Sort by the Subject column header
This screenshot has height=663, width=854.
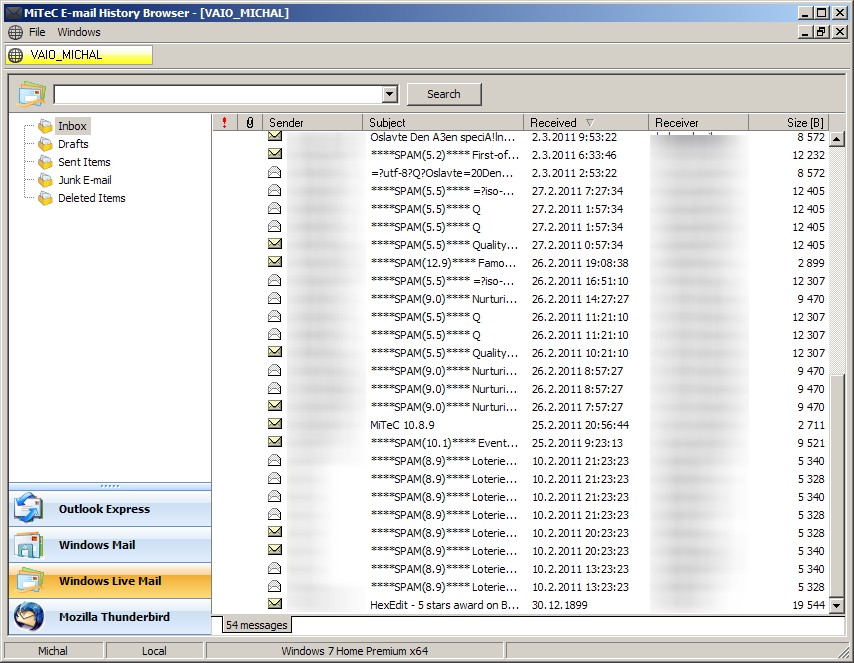pos(443,123)
